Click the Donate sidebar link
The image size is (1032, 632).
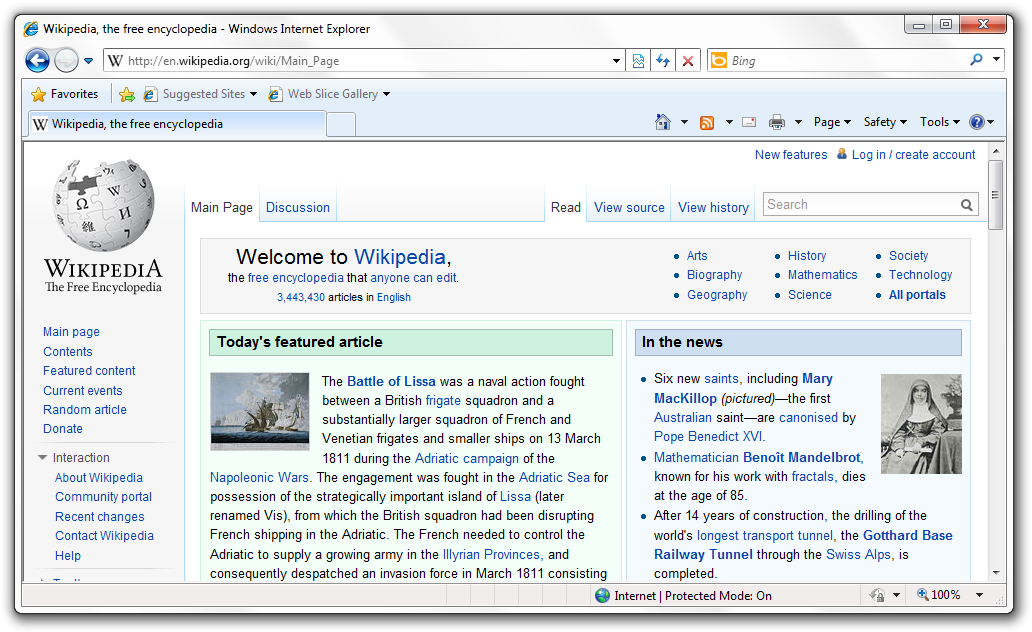pos(63,429)
